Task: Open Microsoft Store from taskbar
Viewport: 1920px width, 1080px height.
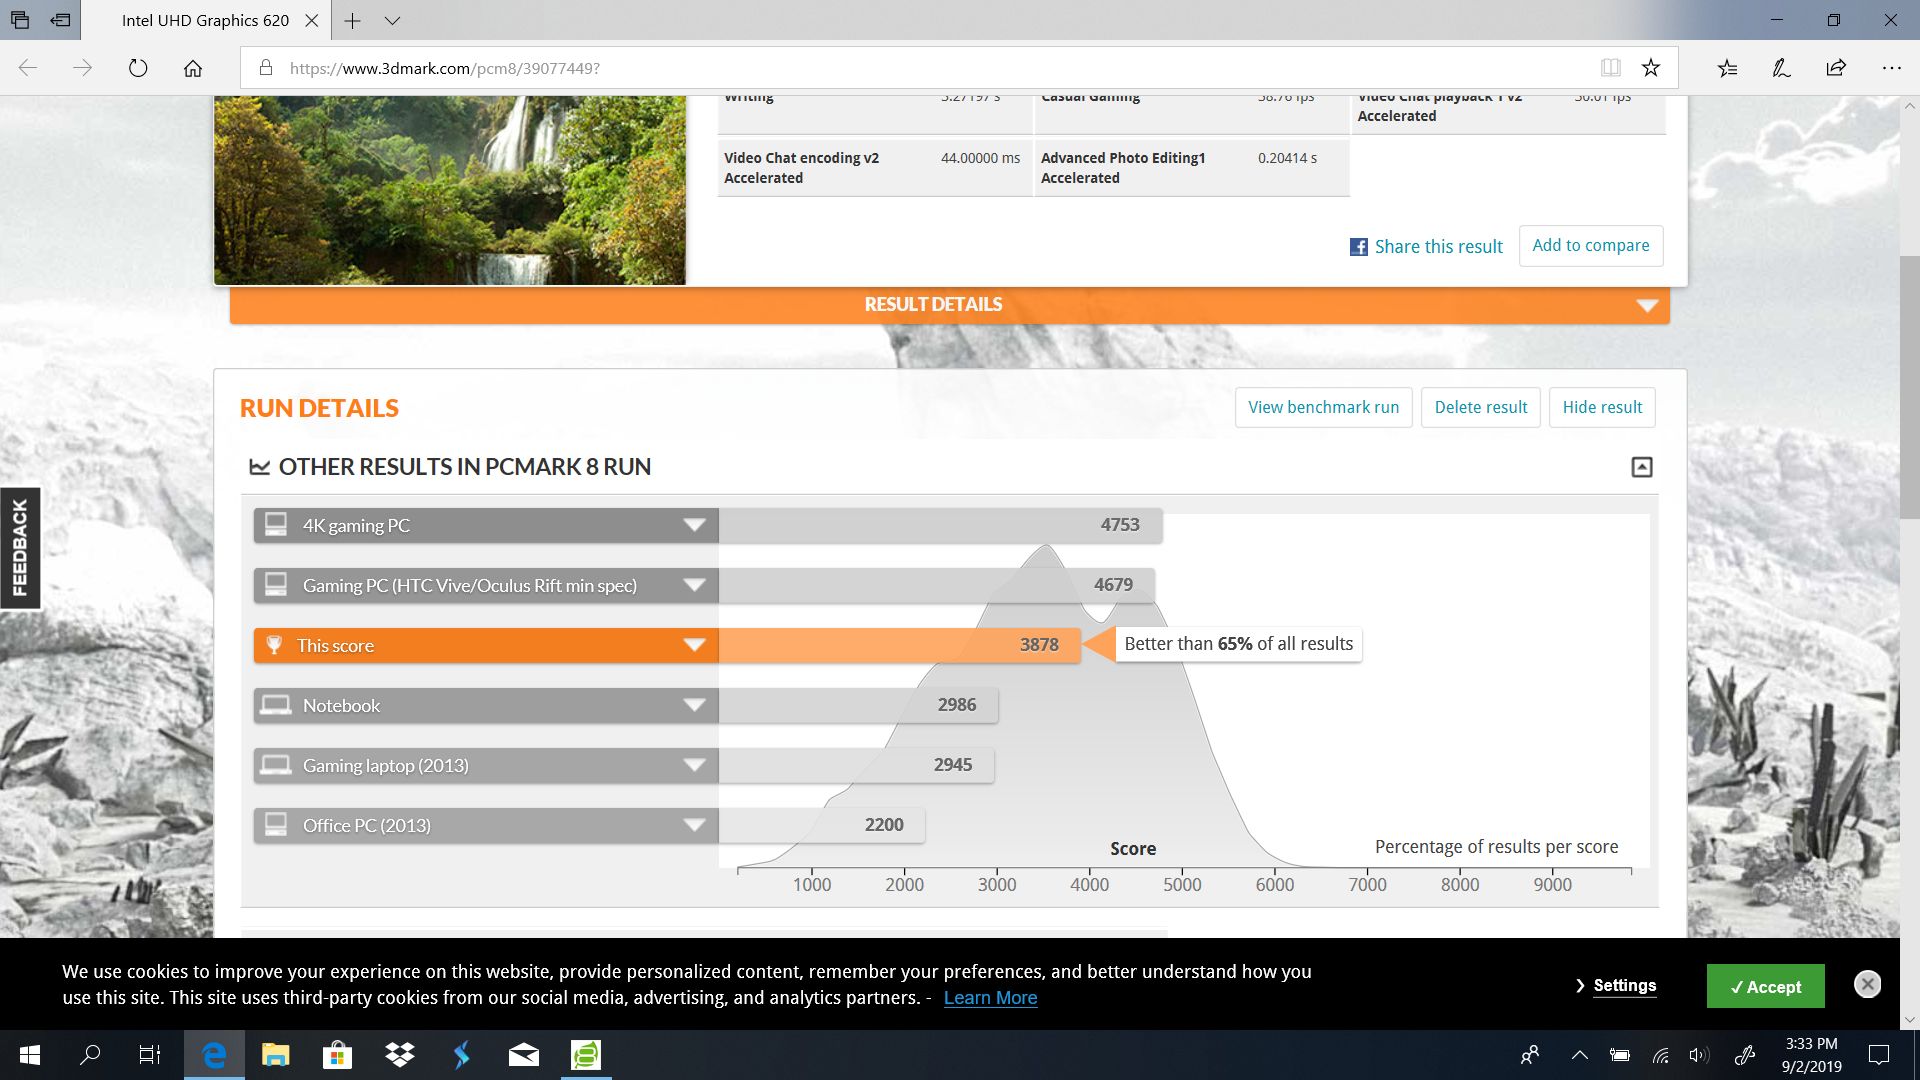Action: 337,1055
